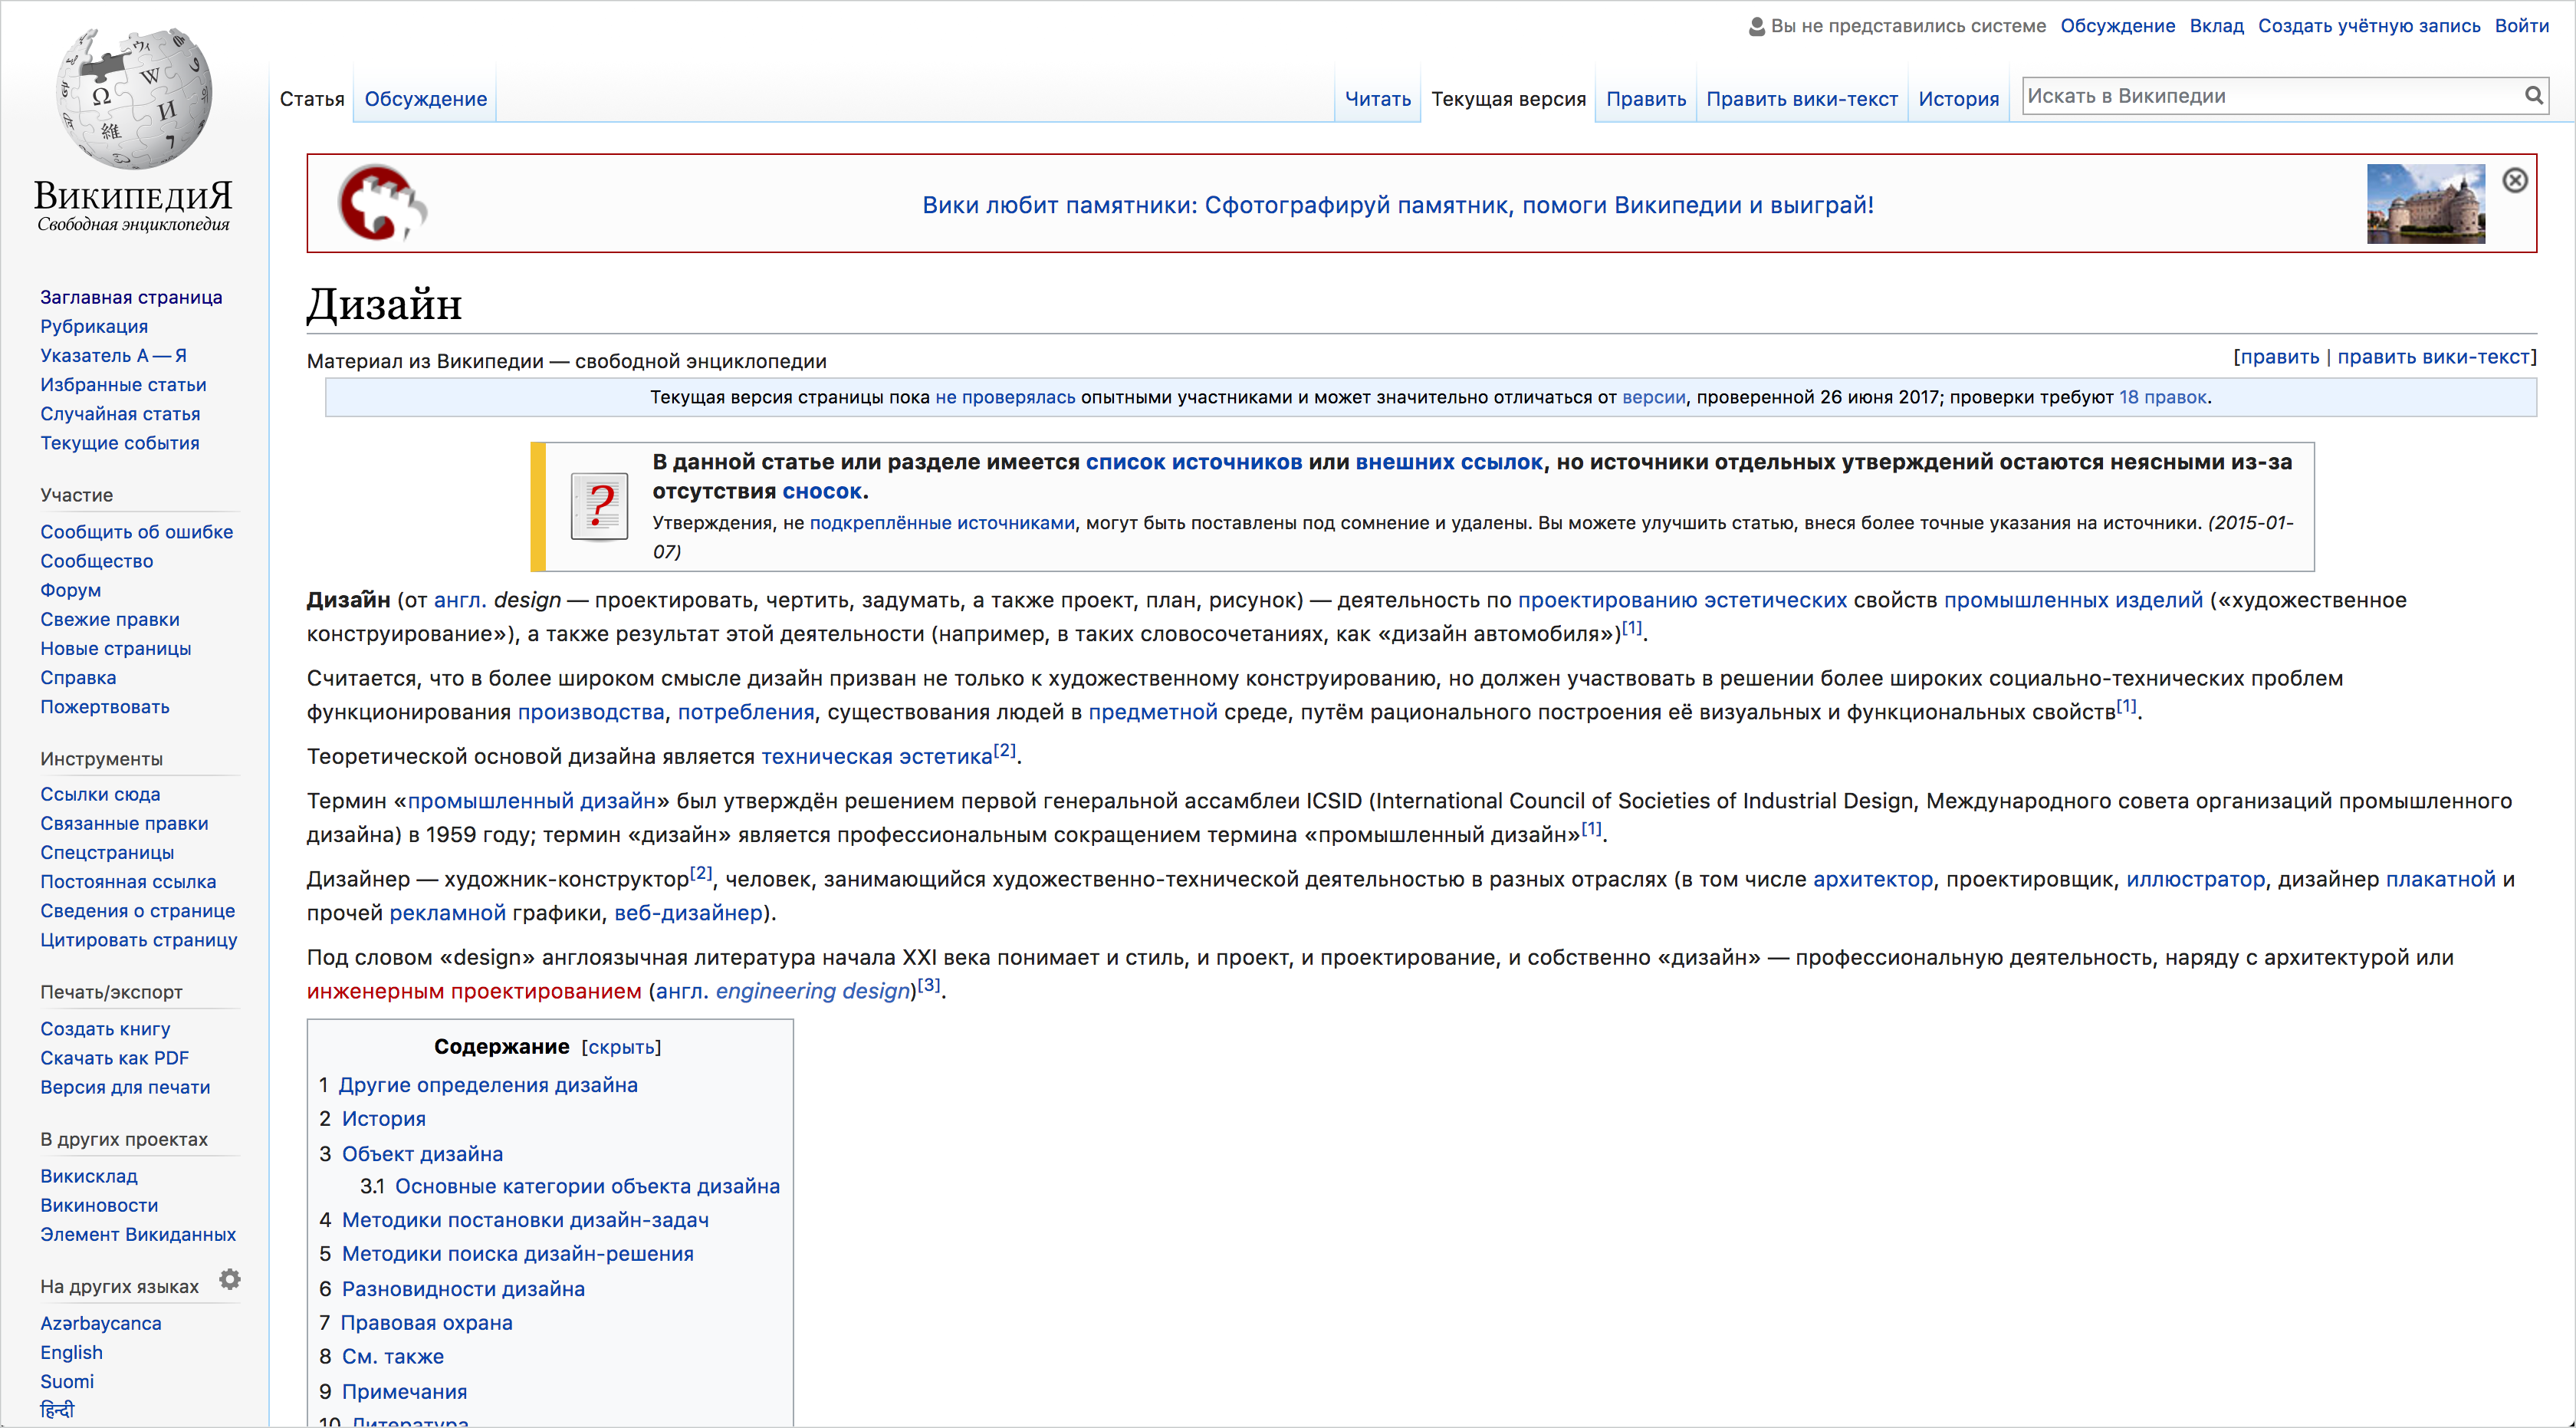
Task: Jump to История section in contents
Action: click(384, 1119)
